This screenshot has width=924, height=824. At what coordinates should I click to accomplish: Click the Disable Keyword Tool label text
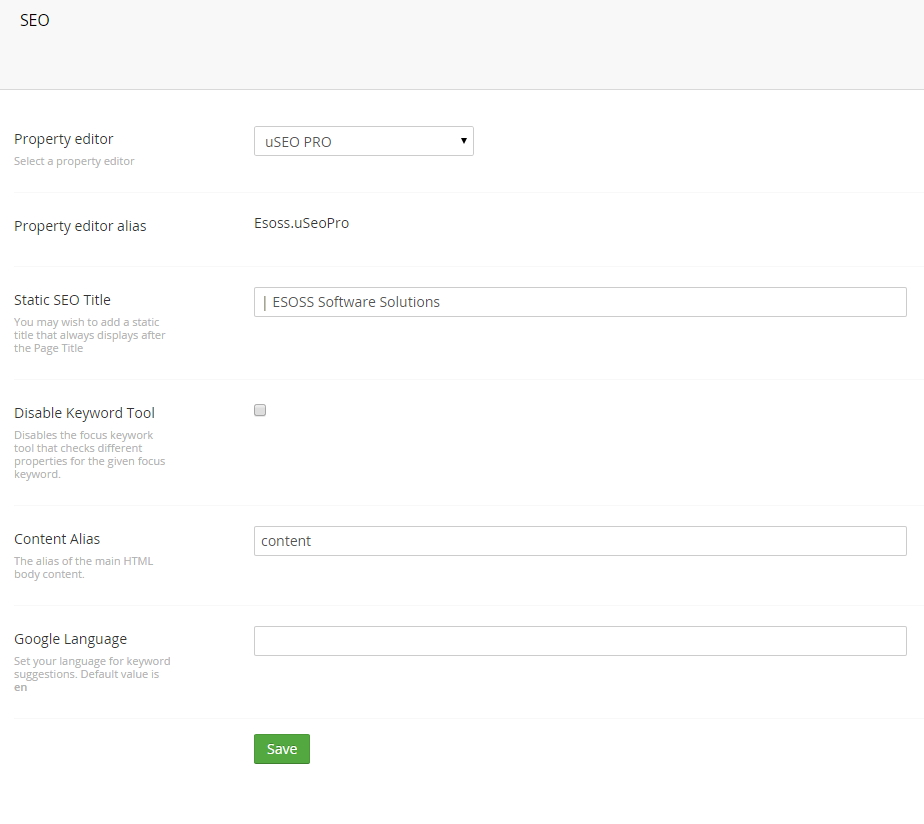(x=84, y=413)
